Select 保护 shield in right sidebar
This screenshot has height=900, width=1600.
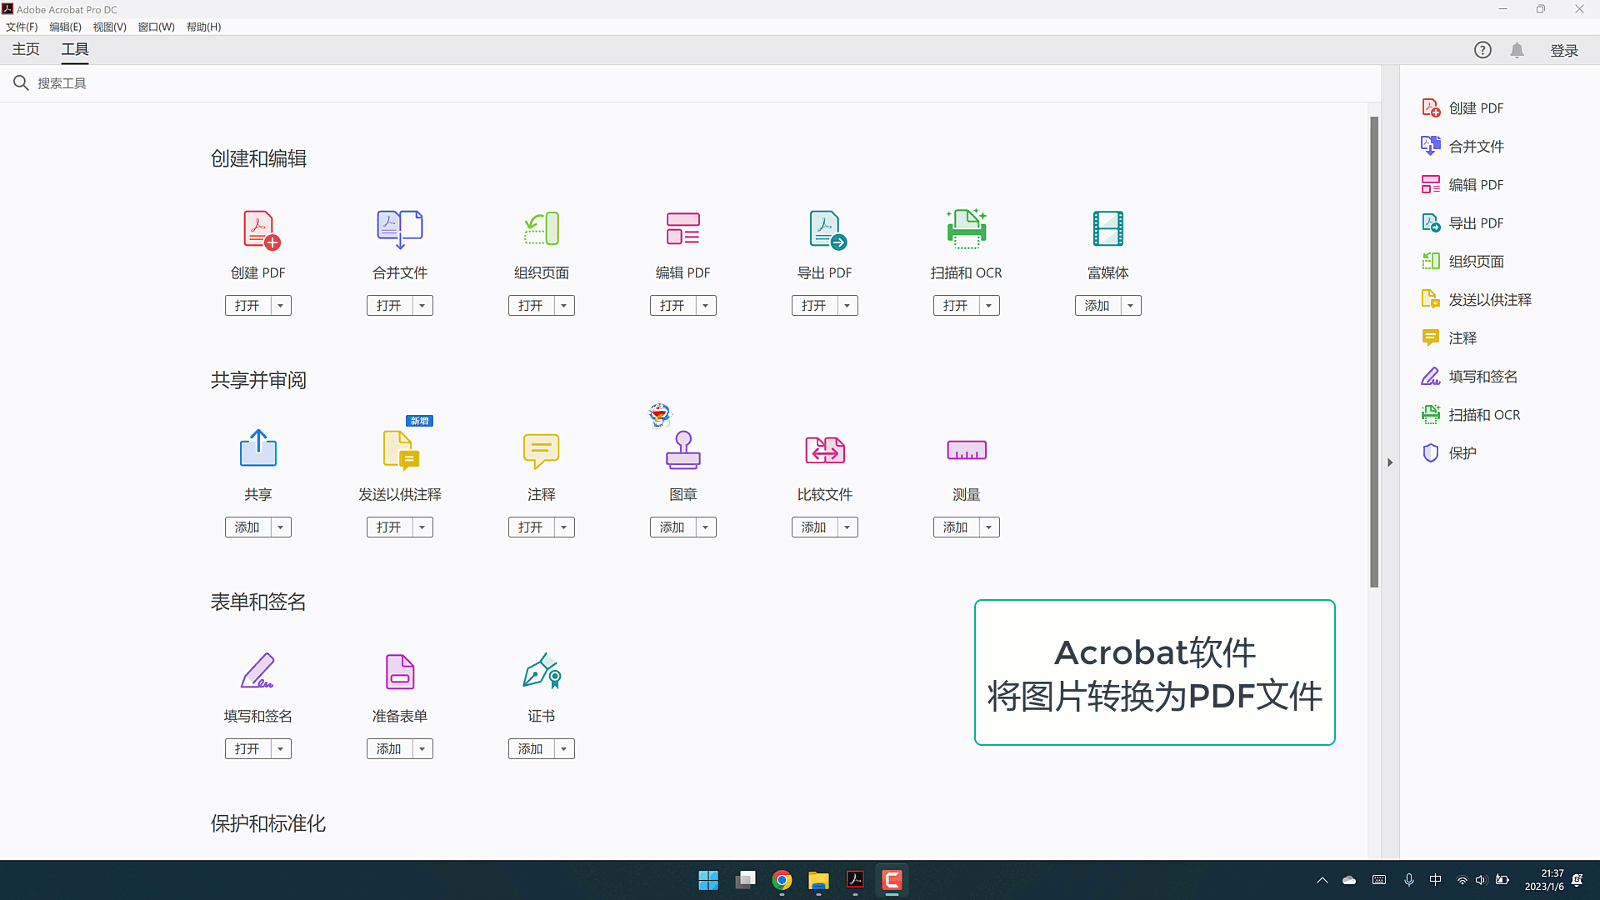pyautogui.click(x=1449, y=453)
